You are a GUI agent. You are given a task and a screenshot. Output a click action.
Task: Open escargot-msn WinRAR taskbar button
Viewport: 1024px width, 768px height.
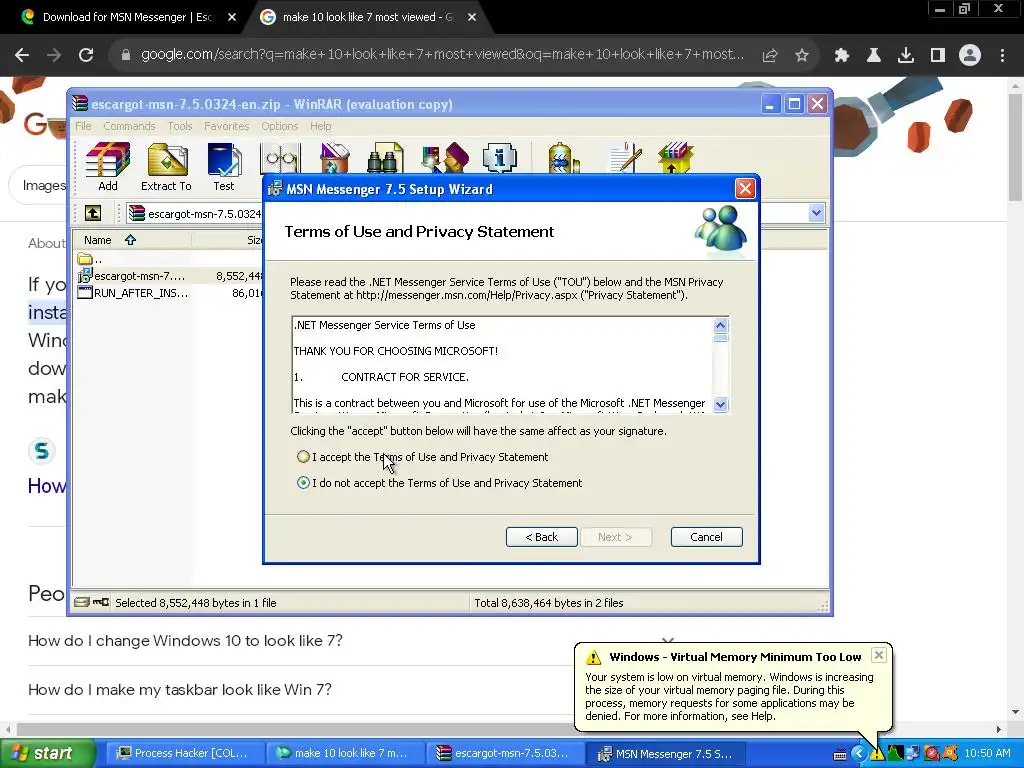click(503, 754)
